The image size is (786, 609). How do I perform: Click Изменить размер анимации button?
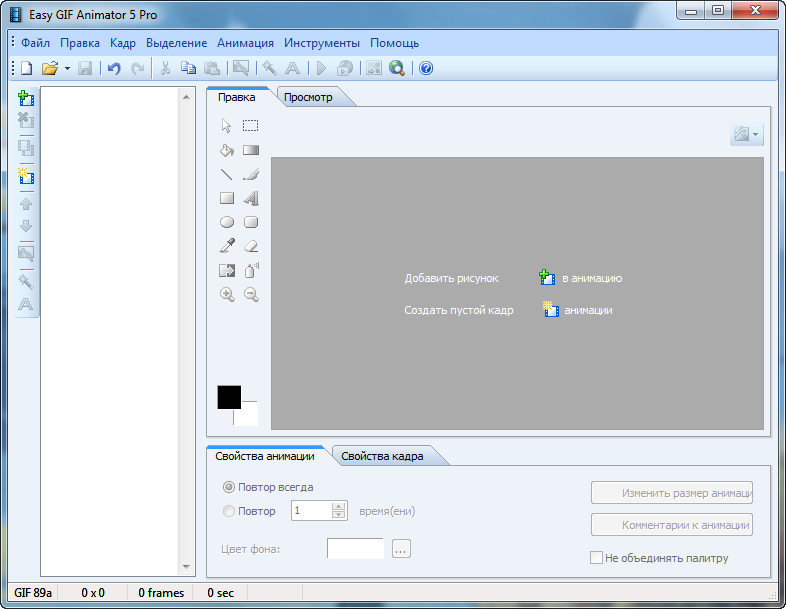pyautogui.click(x=672, y=493)
